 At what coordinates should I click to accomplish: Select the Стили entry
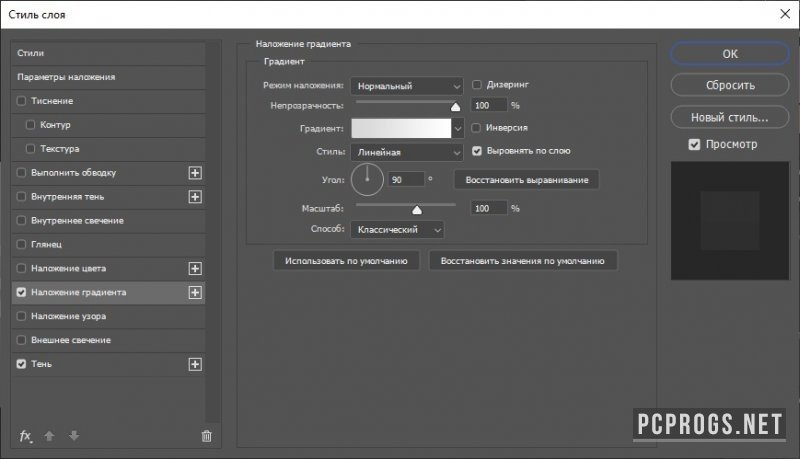[108, 53]
